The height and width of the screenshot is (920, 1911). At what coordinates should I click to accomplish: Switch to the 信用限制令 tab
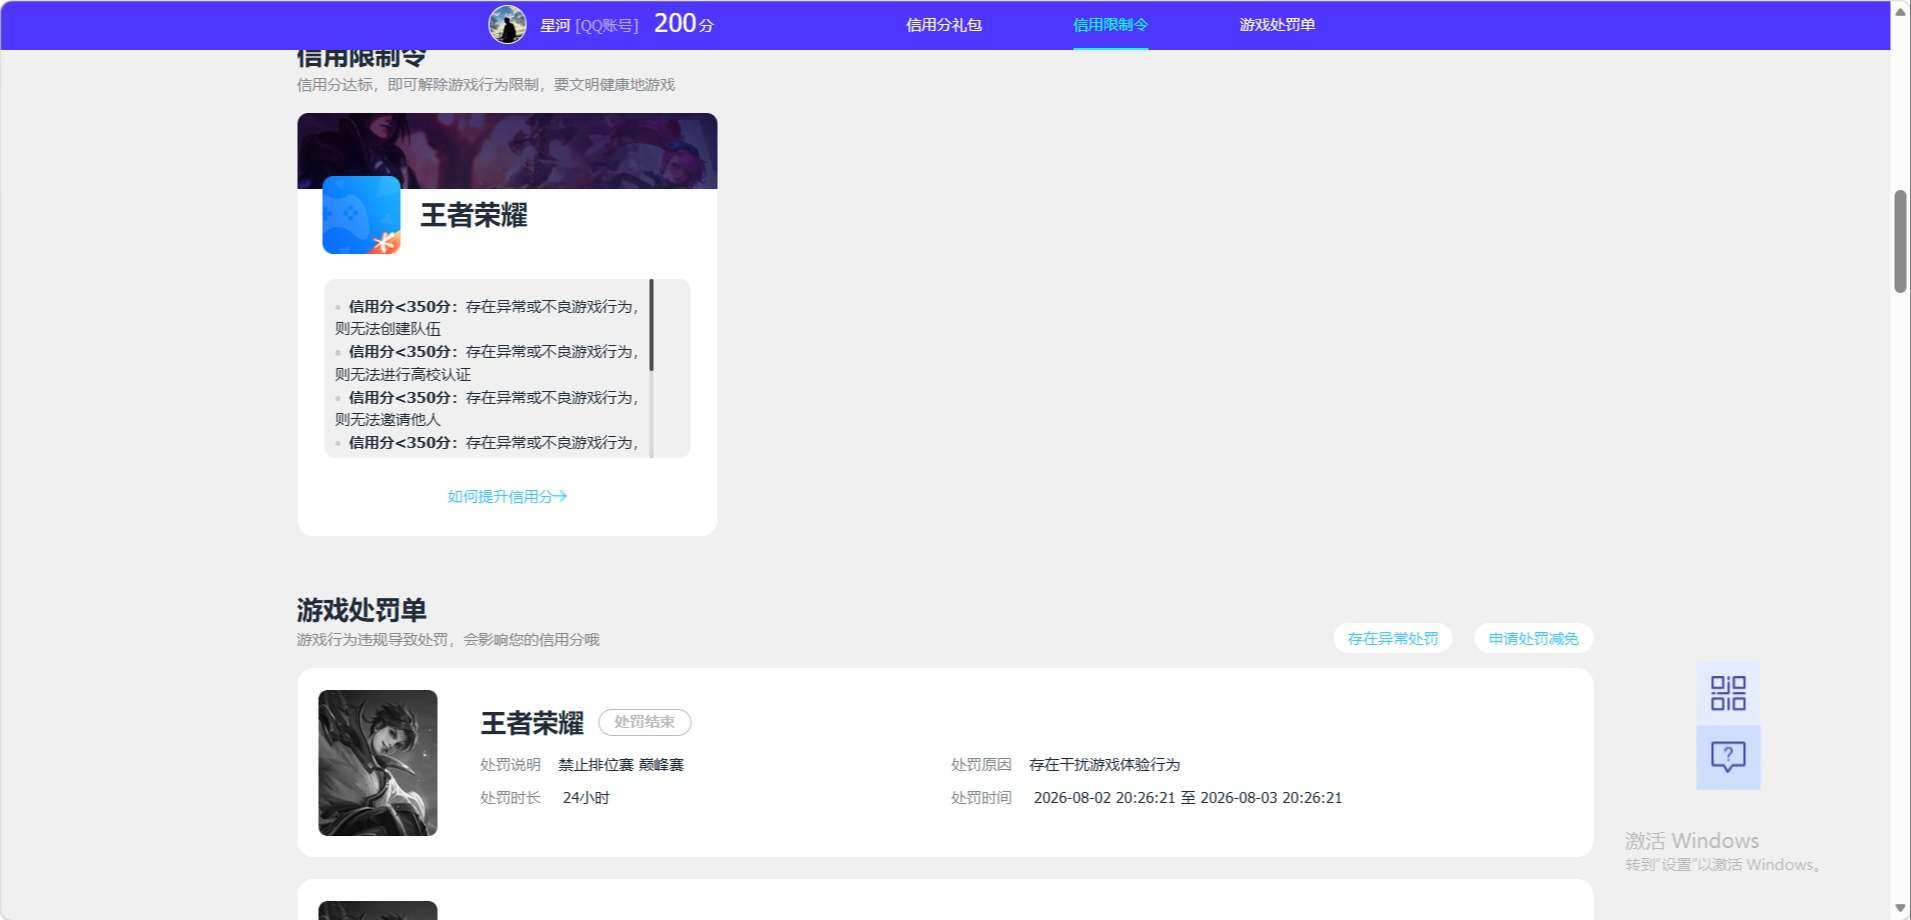(x=1110, y=24)
